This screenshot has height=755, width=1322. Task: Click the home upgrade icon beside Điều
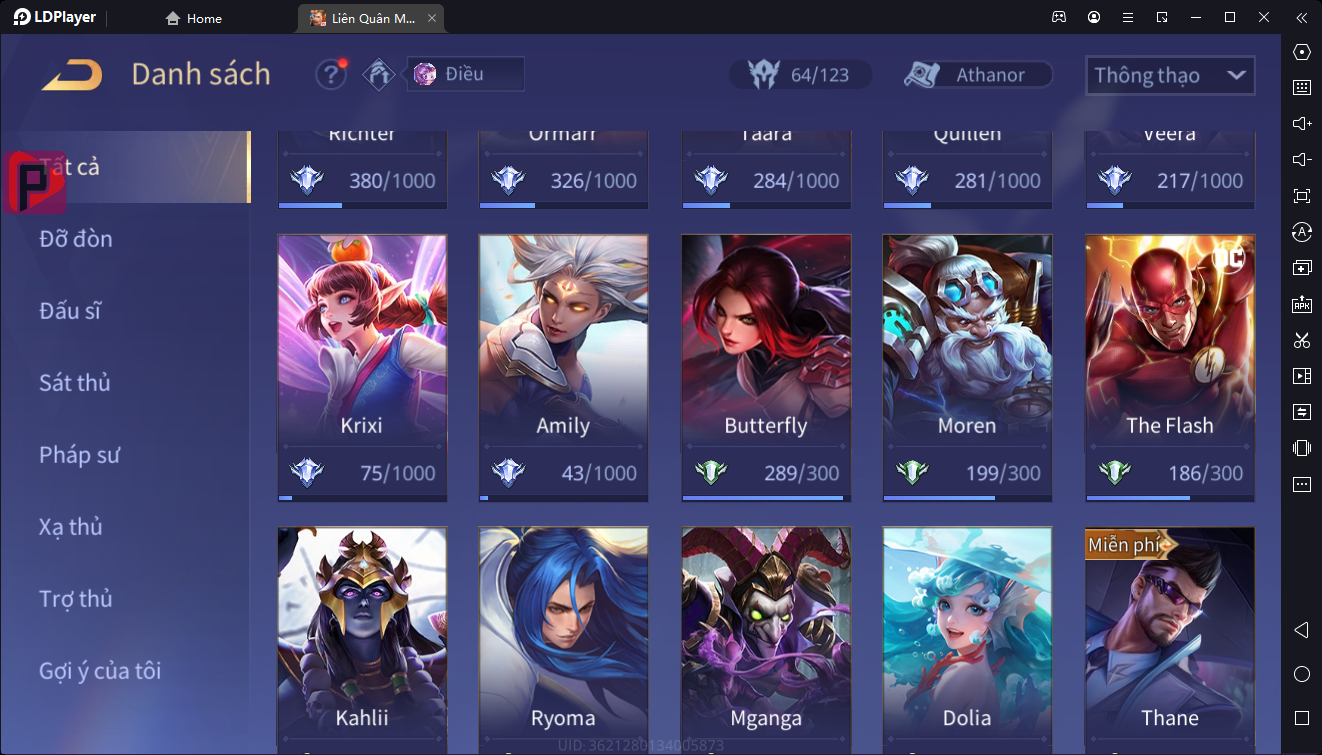tap(379, 74)
